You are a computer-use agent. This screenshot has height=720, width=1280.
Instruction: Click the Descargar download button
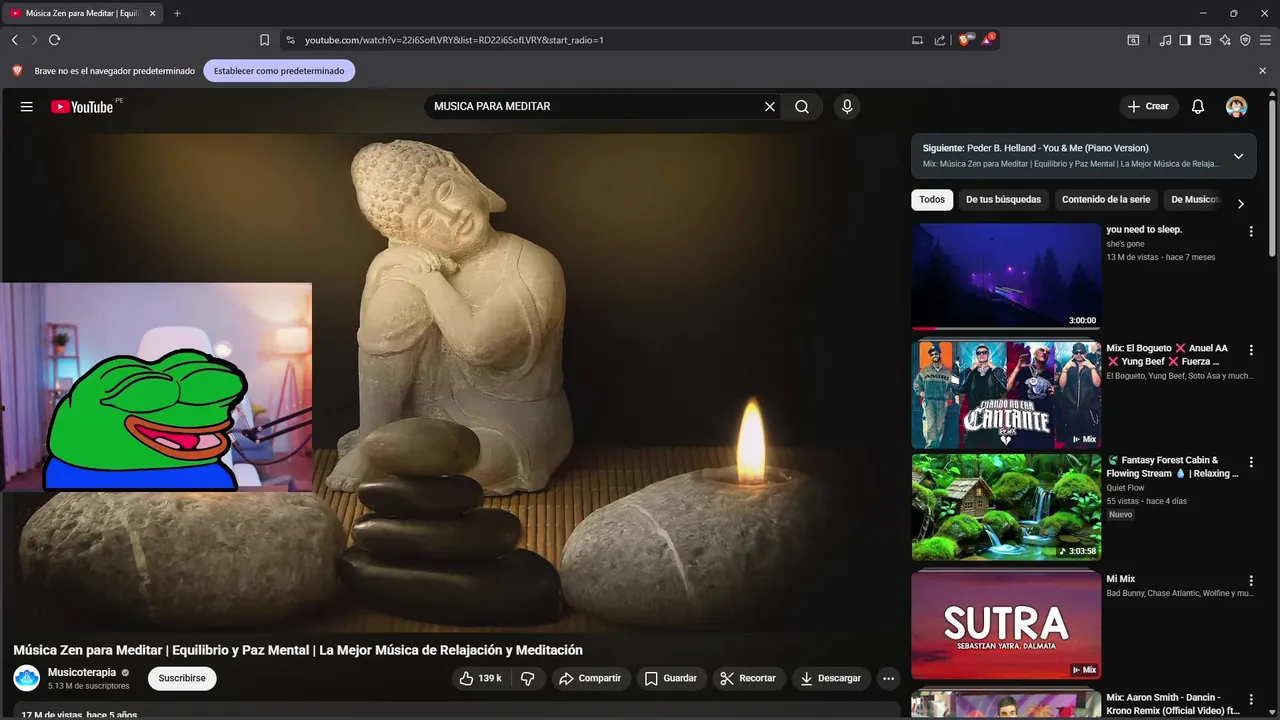pyautogui.click(x=831, y=678)
